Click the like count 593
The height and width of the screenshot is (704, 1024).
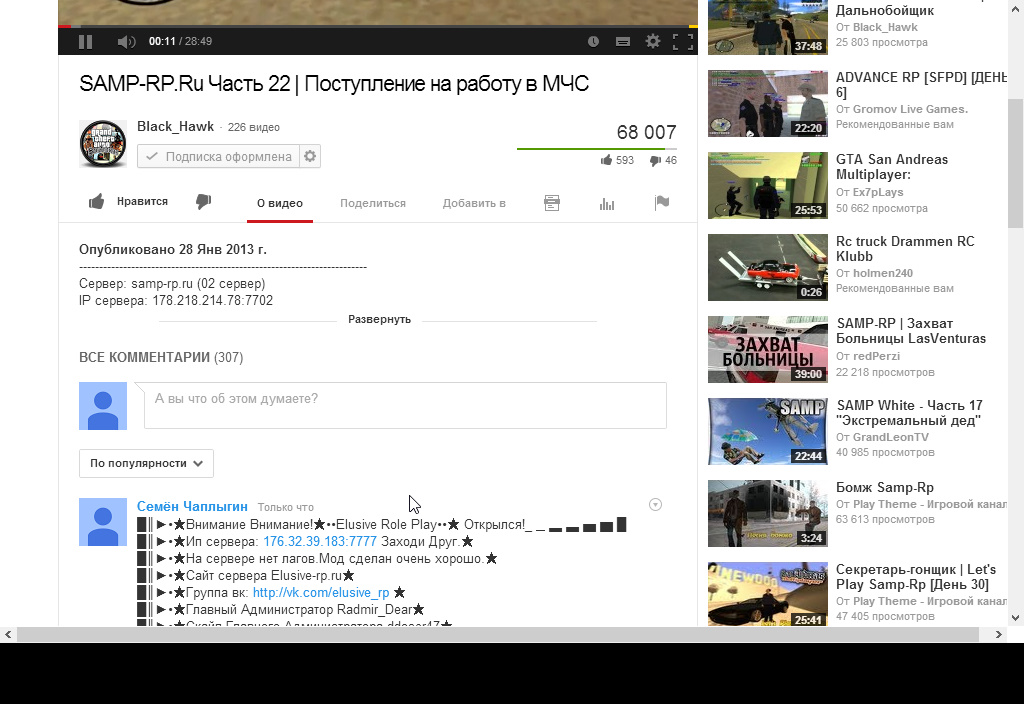(617, 160)
